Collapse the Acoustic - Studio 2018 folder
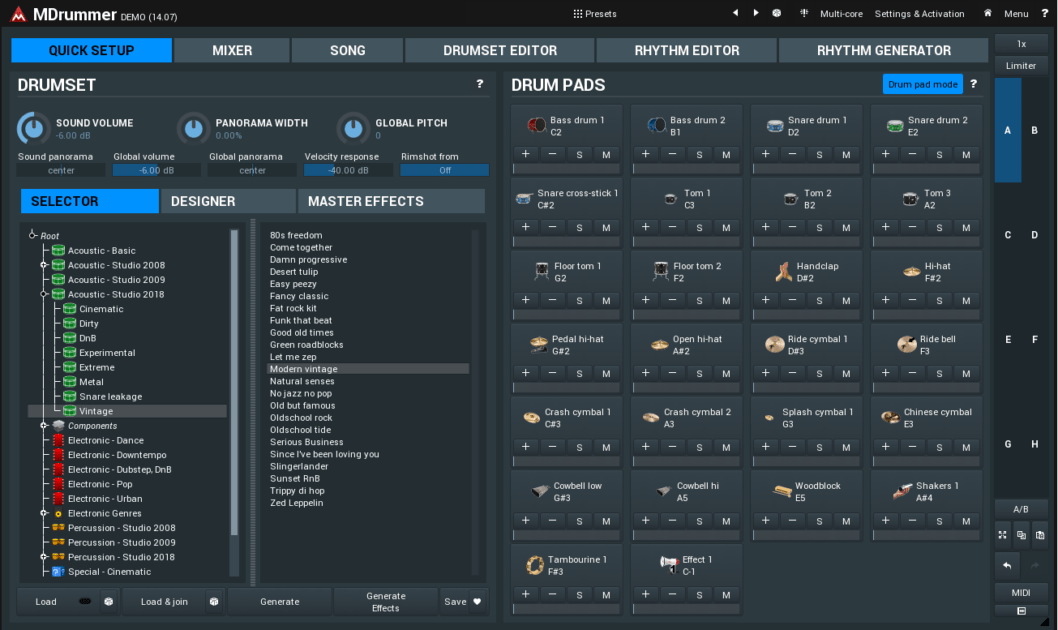The height and width of the screenshot is (630, 1058). click(x=44, y=294)
